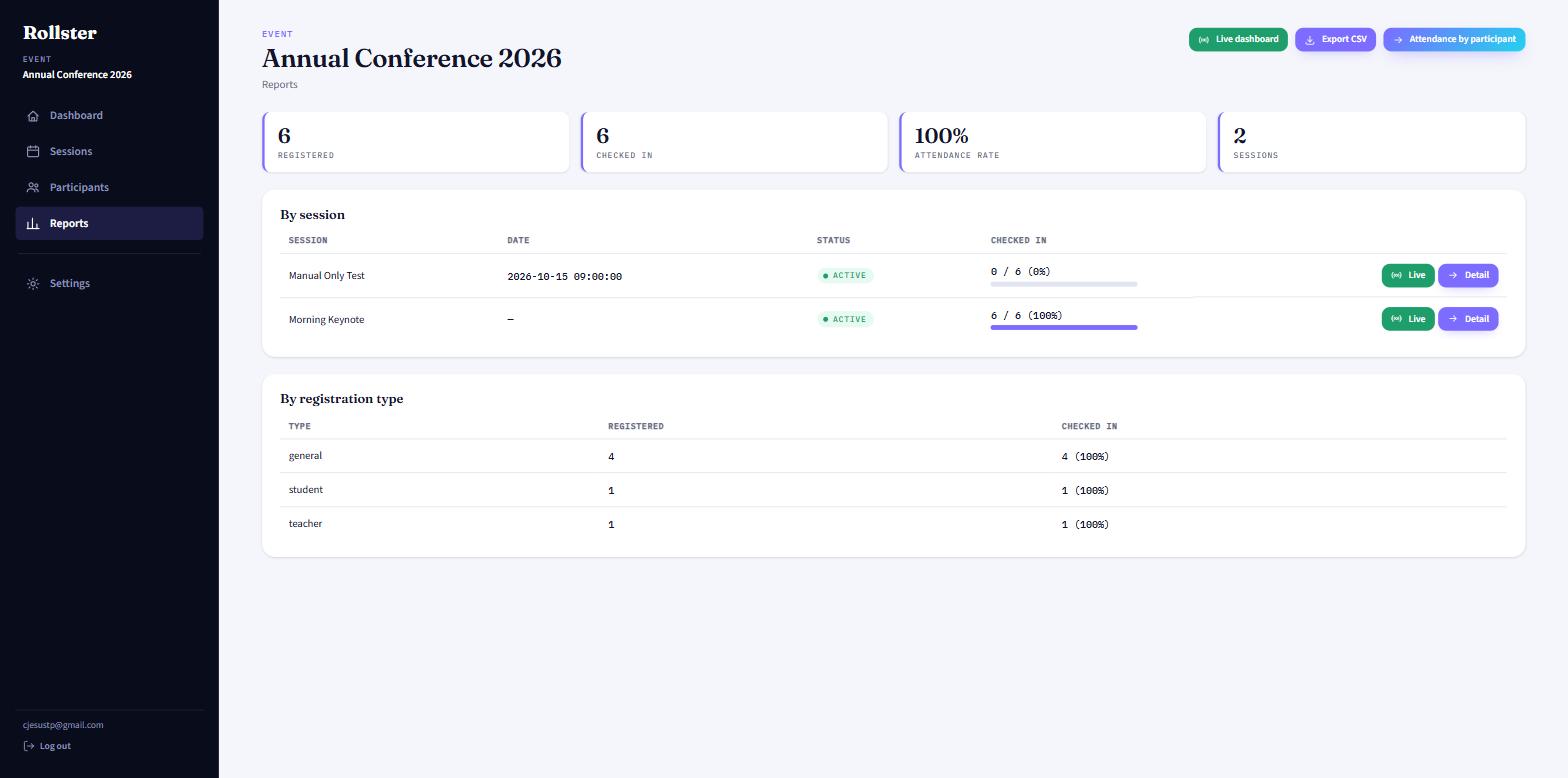
Task: Click email cjesustp@gmail.com in sidebar
Action: click(63, 725)
